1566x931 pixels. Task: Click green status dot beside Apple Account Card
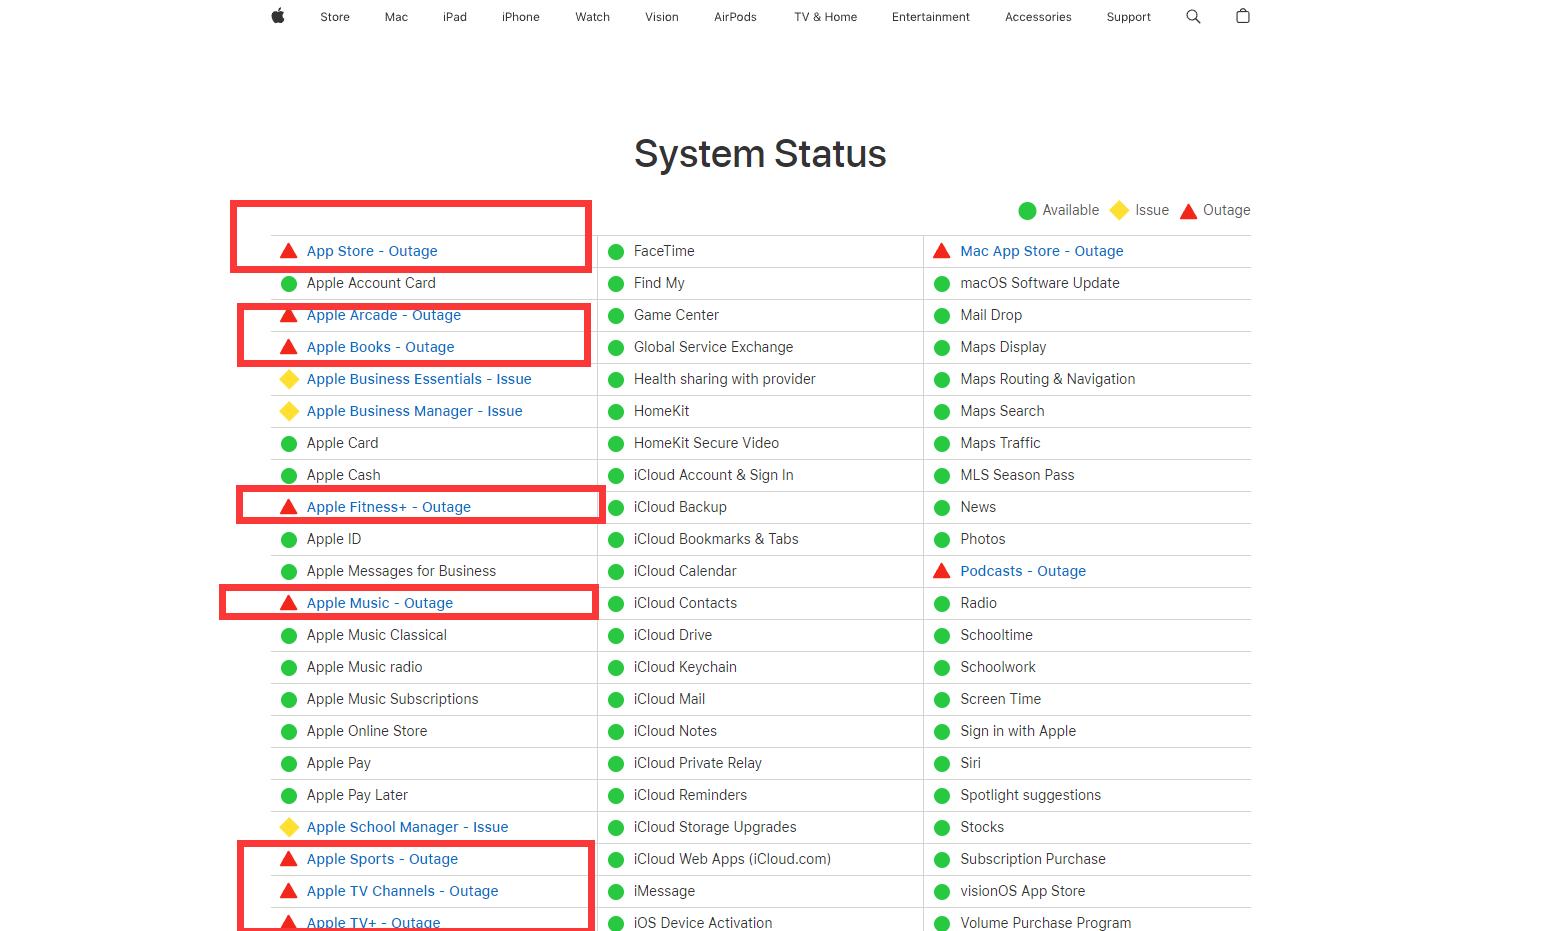[x=289, y=284]
